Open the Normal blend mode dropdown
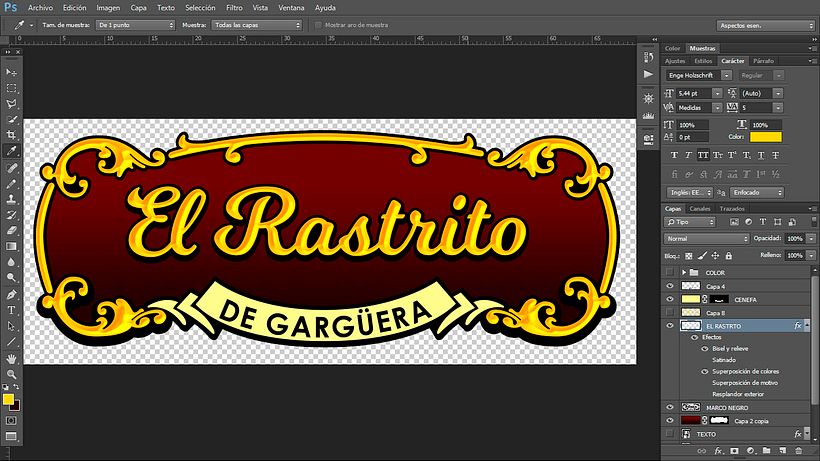The width and height of the screenshot is (820, 461). [x=707, y=238]
